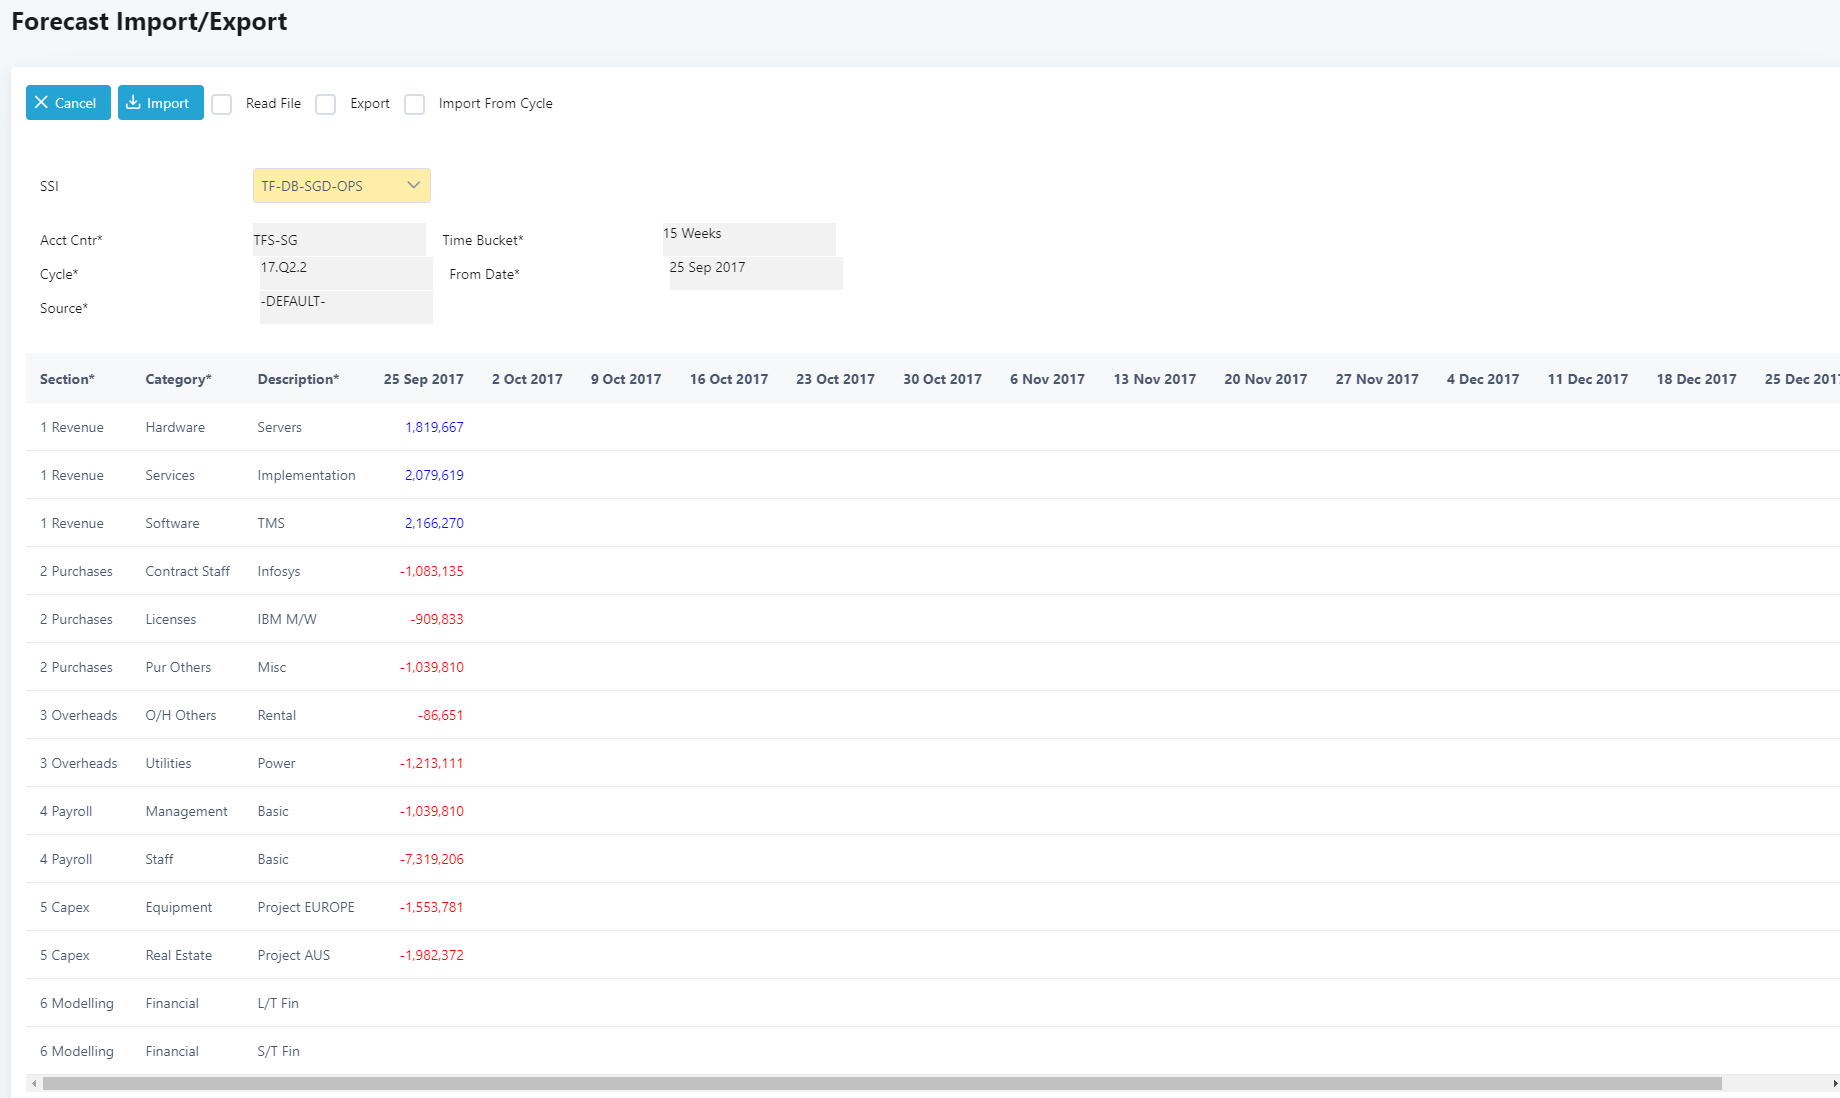1840x1098 pixels.
Task: Enable the Read File checkbox
Action: pos(222,104)
